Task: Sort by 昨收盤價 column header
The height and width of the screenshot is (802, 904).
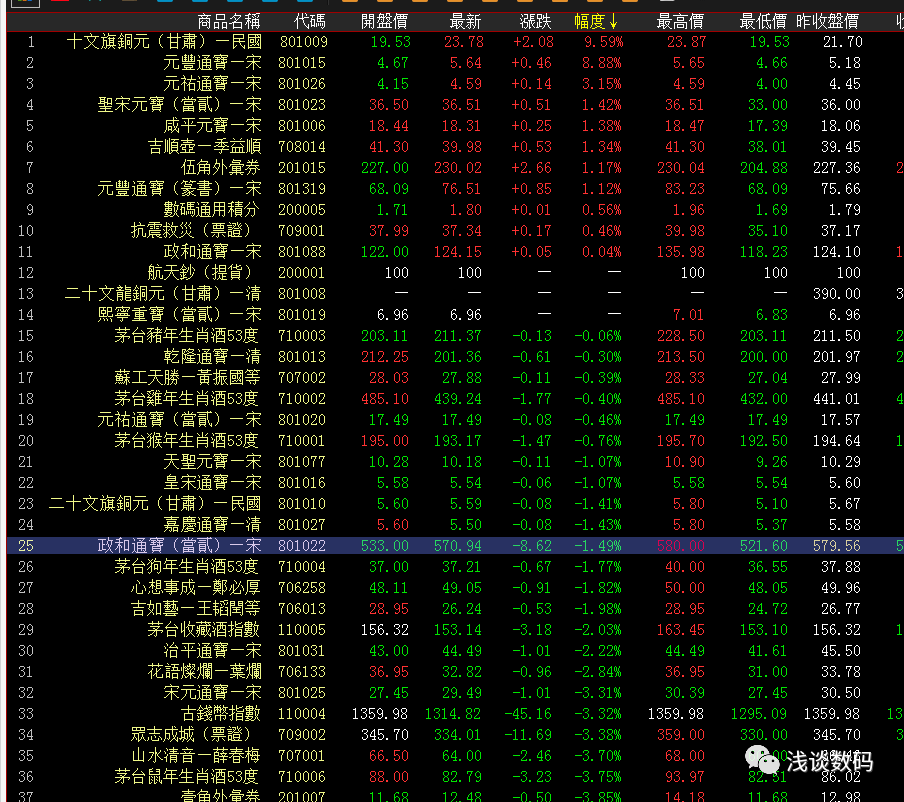Action: (x=827, y=22)
